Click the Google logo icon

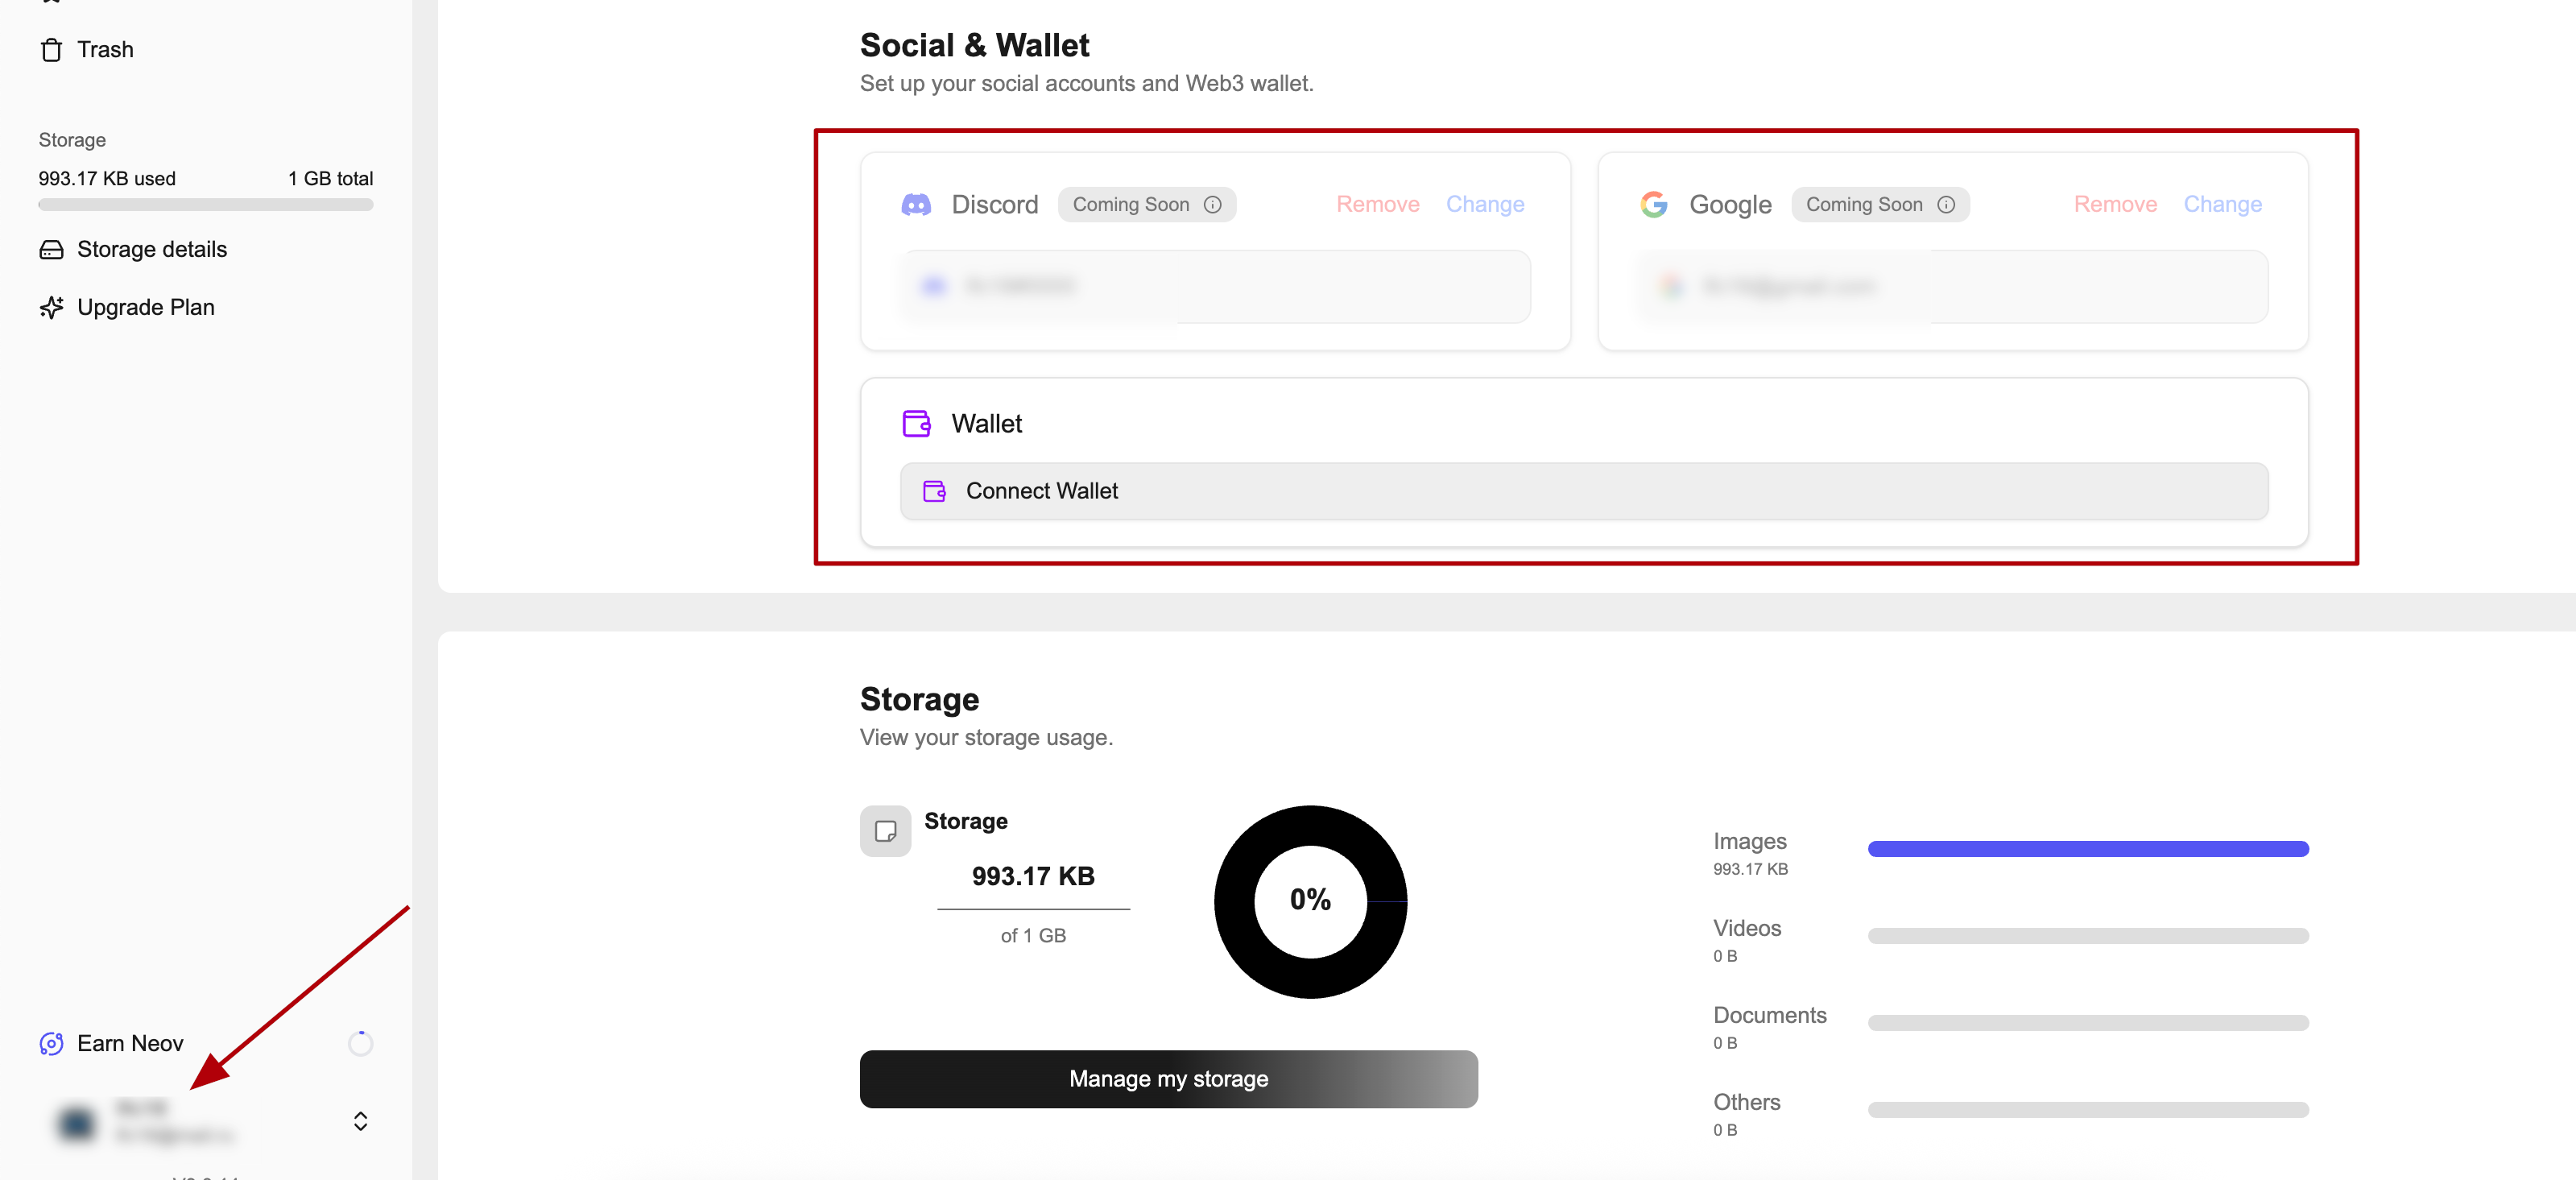[1654, 205]
